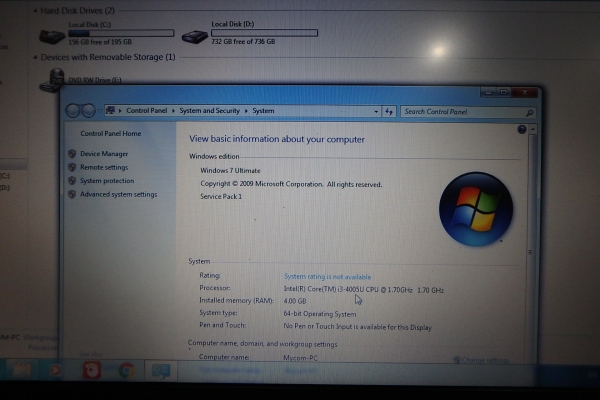600x400 pixels.
Task: Click the System protection shield icon
Action: click(72, 181)
